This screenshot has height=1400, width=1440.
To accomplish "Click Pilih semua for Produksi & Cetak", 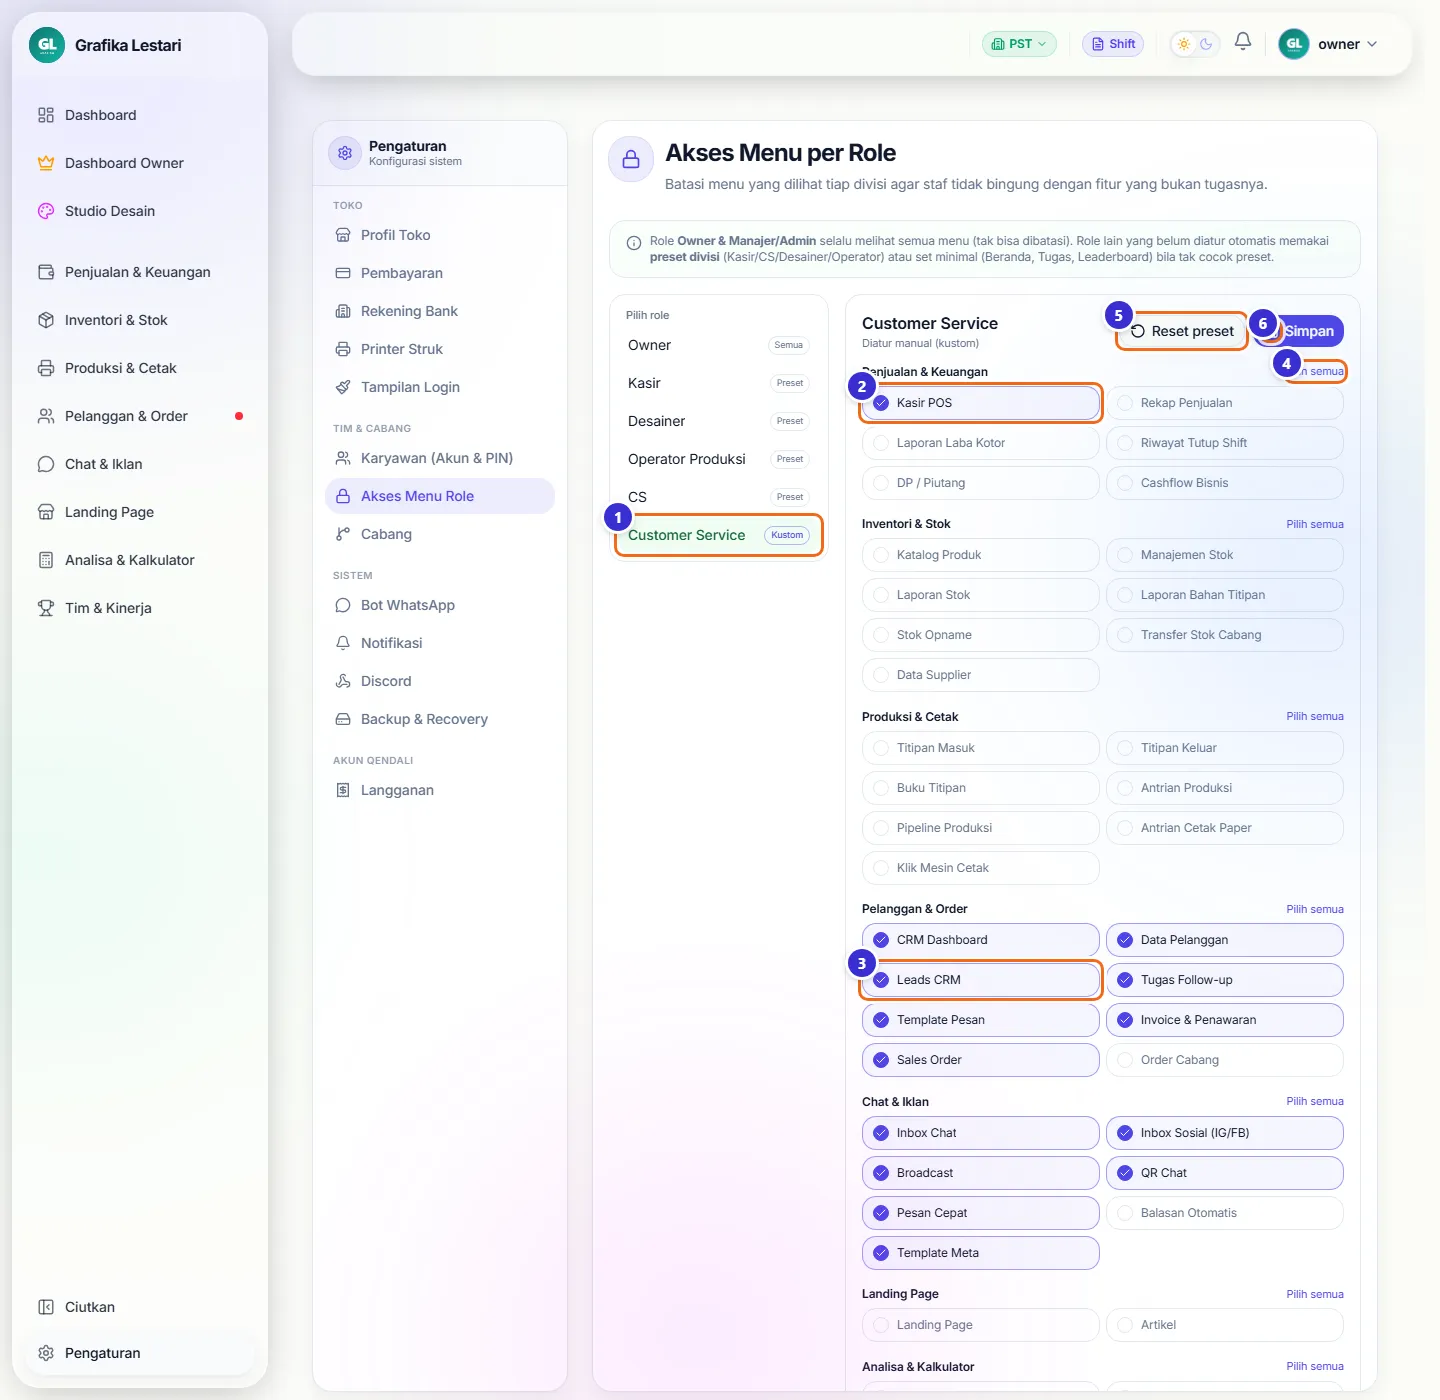I will coord(1315,716).
